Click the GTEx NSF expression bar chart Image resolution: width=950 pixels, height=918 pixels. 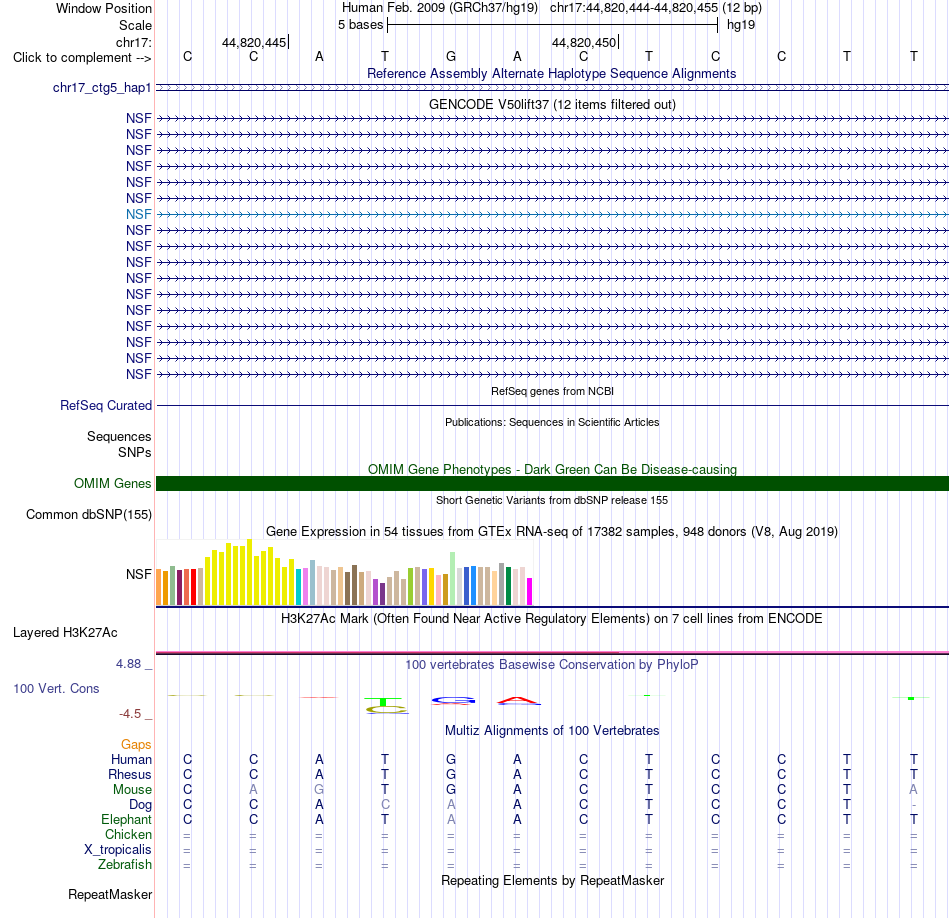tap(344, 573)
